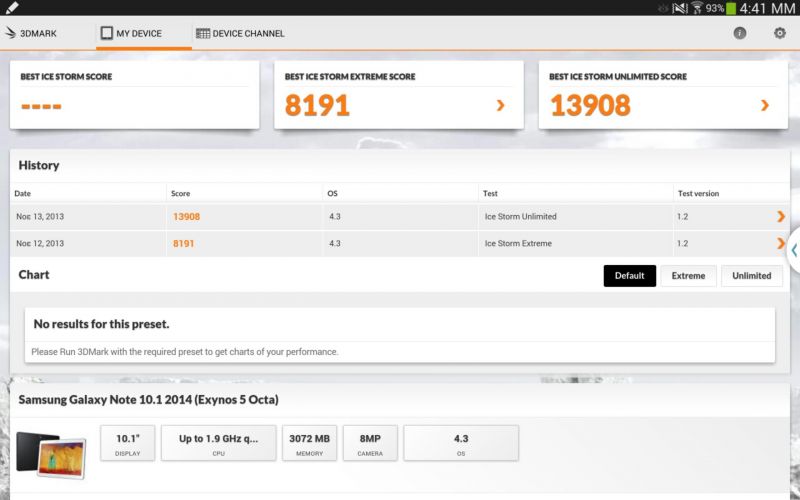
Task: Tap the 10.1" Display spec box
Action: 128,443
